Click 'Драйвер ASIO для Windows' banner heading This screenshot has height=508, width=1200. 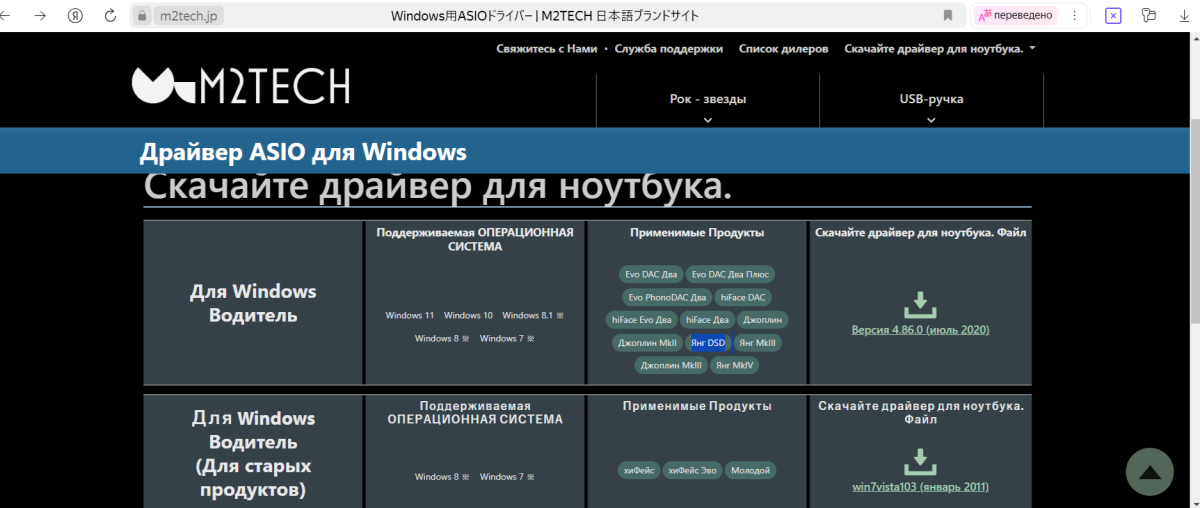[303, 153]
